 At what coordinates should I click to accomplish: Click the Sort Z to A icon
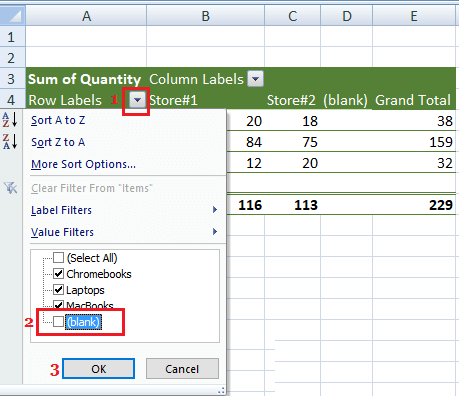(x=10, y=142)
